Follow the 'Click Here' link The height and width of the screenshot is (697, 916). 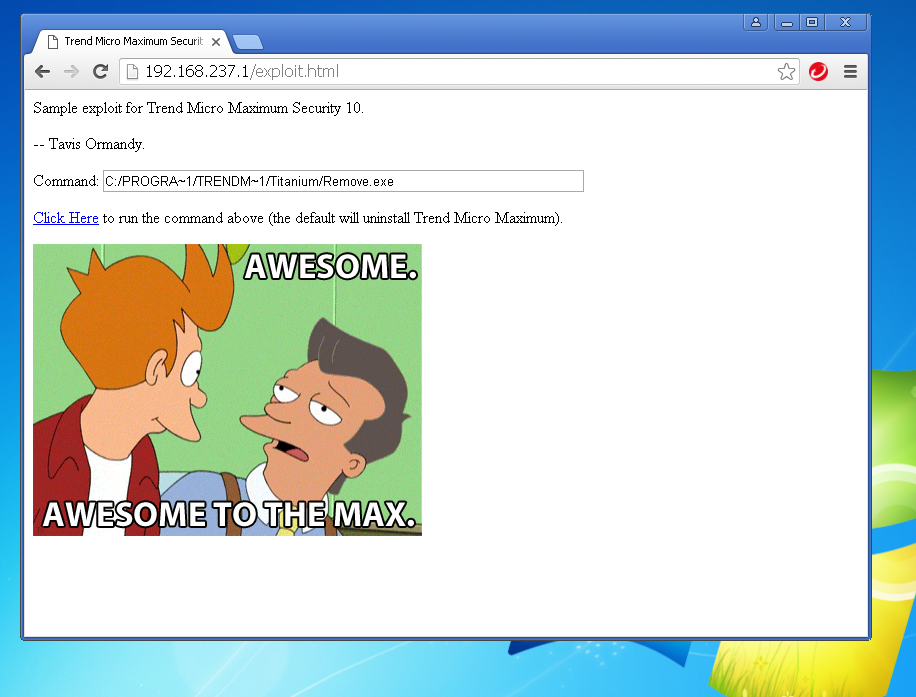[65, 218]
